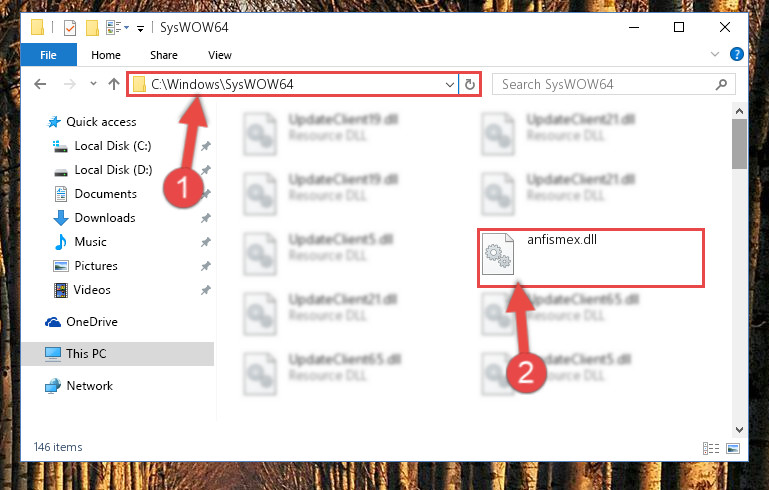Open recent locations dropdown arrow
Screen dimensions: 769x490
[x=93, y=84]
